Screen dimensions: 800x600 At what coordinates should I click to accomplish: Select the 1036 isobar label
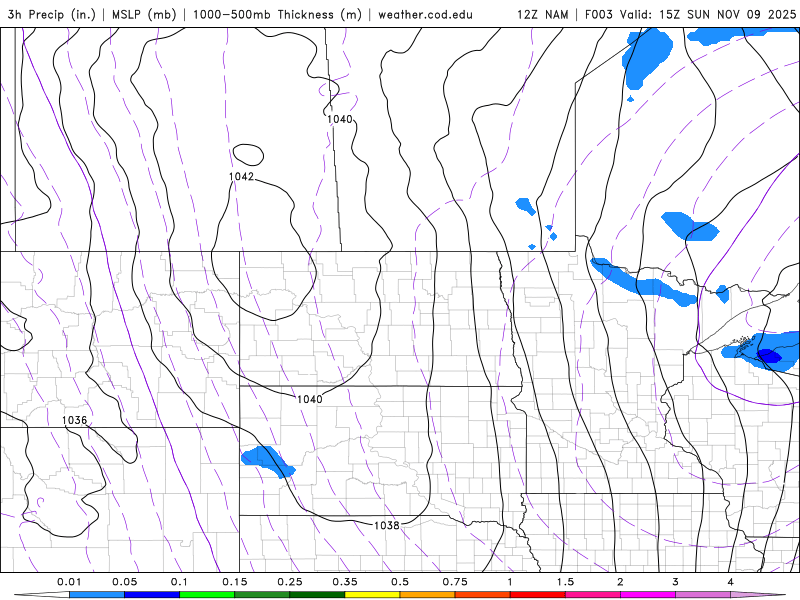coord(74,420)
